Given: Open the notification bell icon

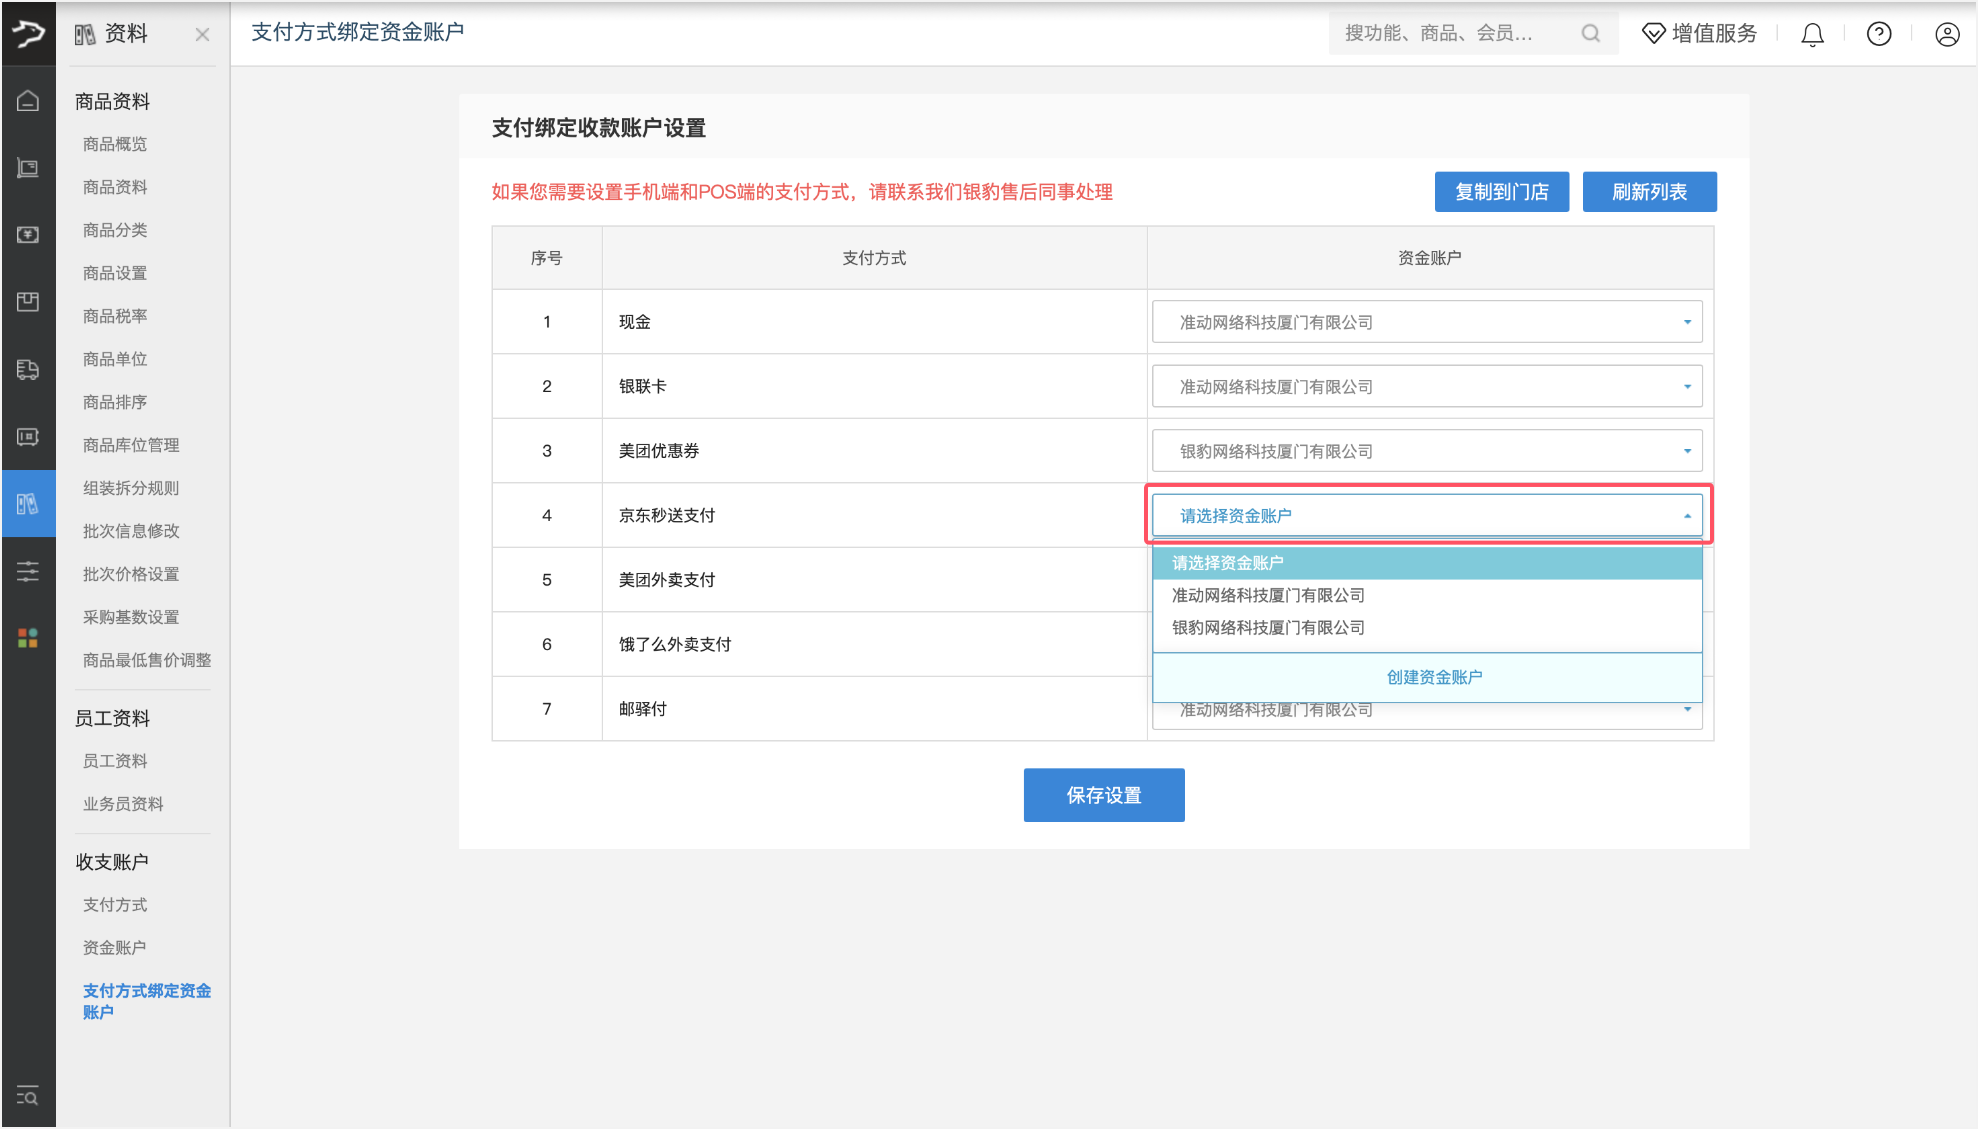Looking at the screenshot, I should tap(1812, 33).
